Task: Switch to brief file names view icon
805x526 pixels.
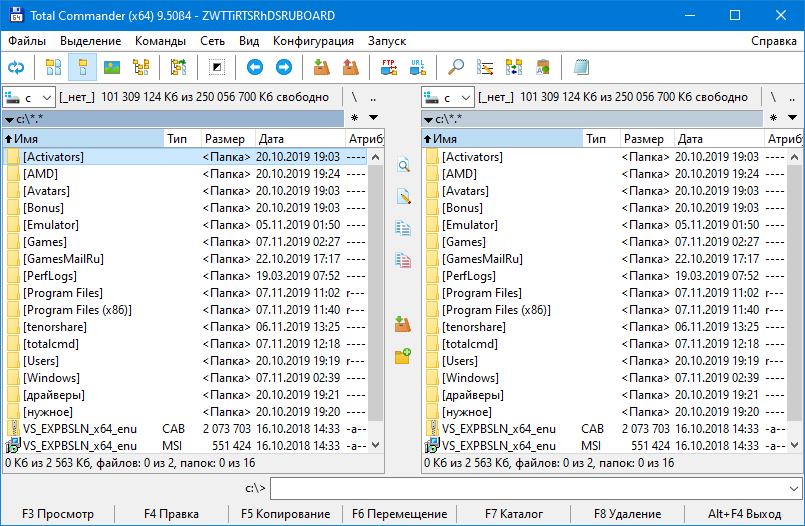Action: [x=53, y=67]
